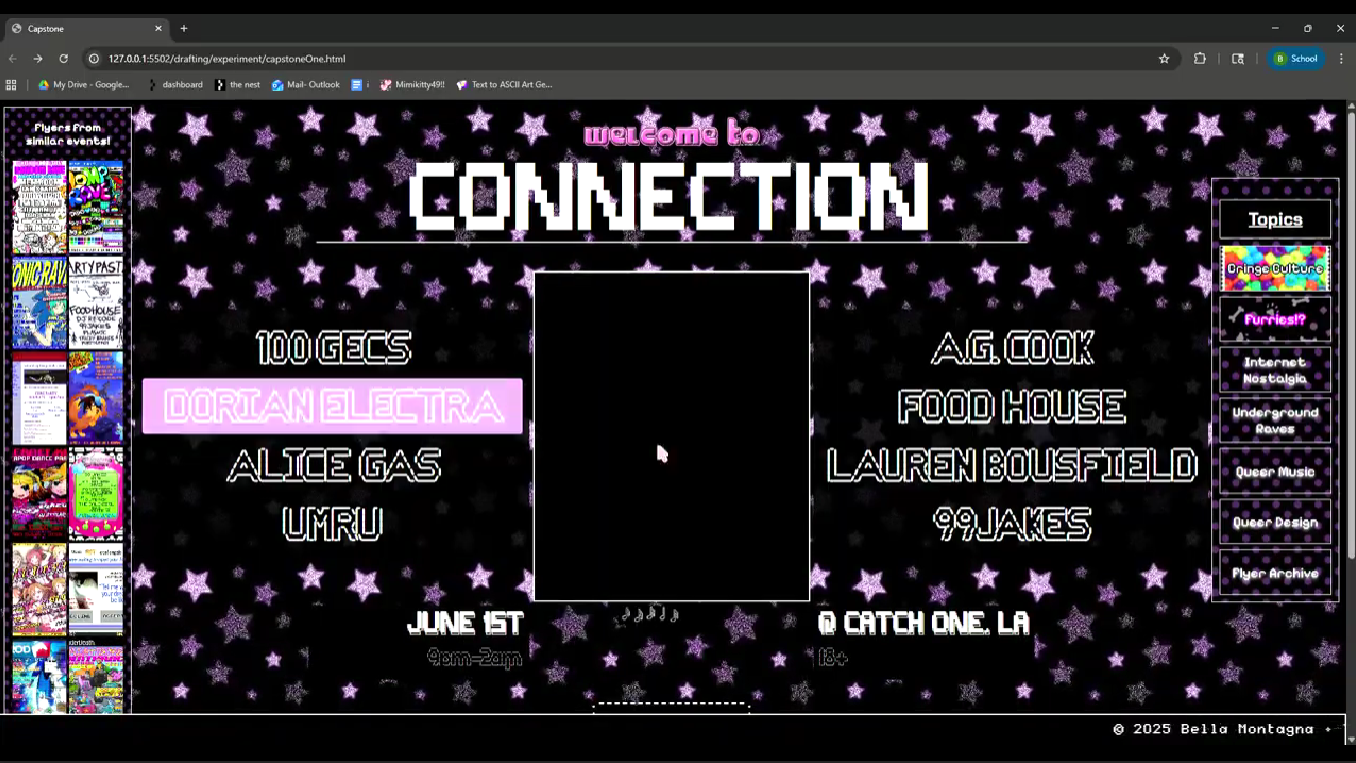
Task: Open the black-and-white FoodHouse party flyer thumbnail
Action: [x=96, y=303]
